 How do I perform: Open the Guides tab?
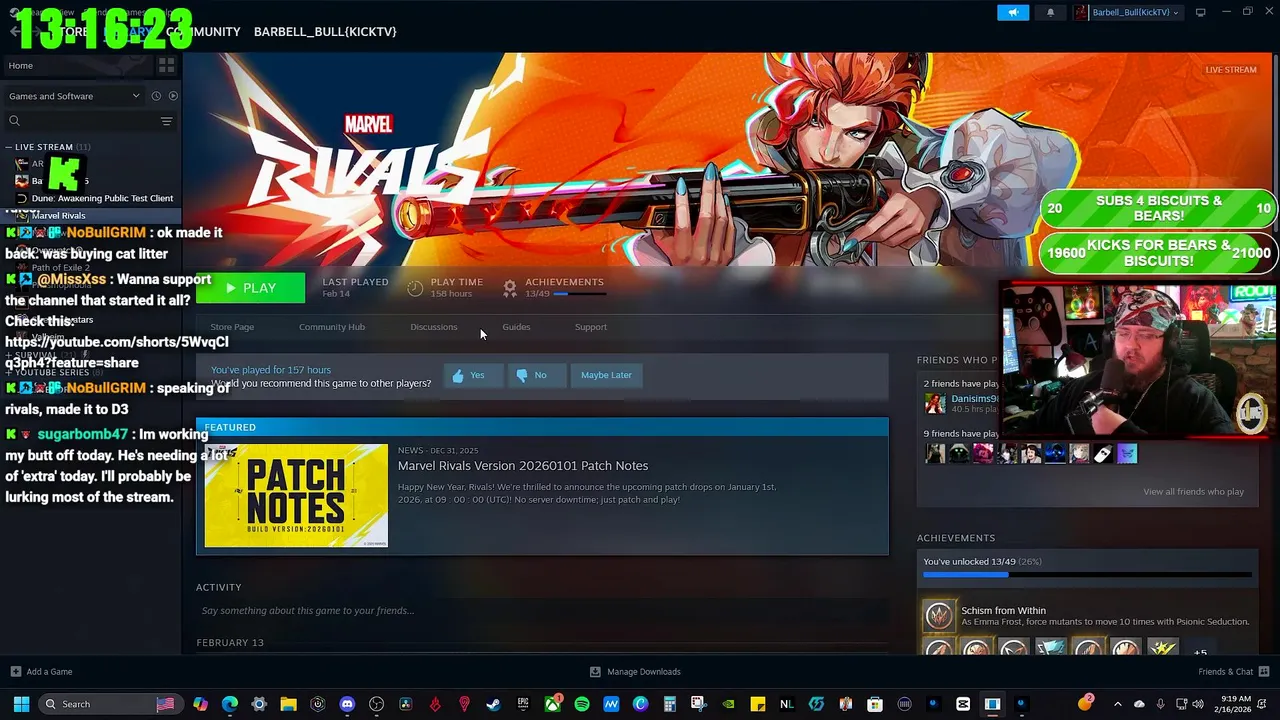[x=516, y=327]
